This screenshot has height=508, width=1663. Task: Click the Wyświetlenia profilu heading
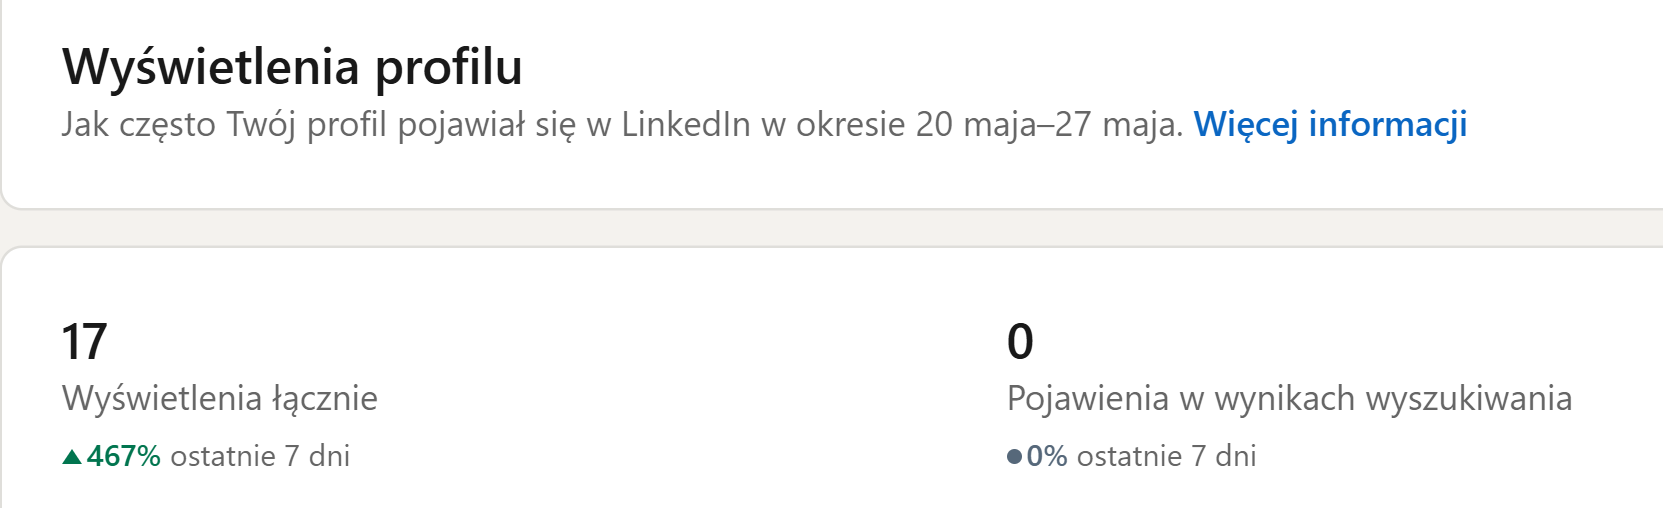click(292, 67)
